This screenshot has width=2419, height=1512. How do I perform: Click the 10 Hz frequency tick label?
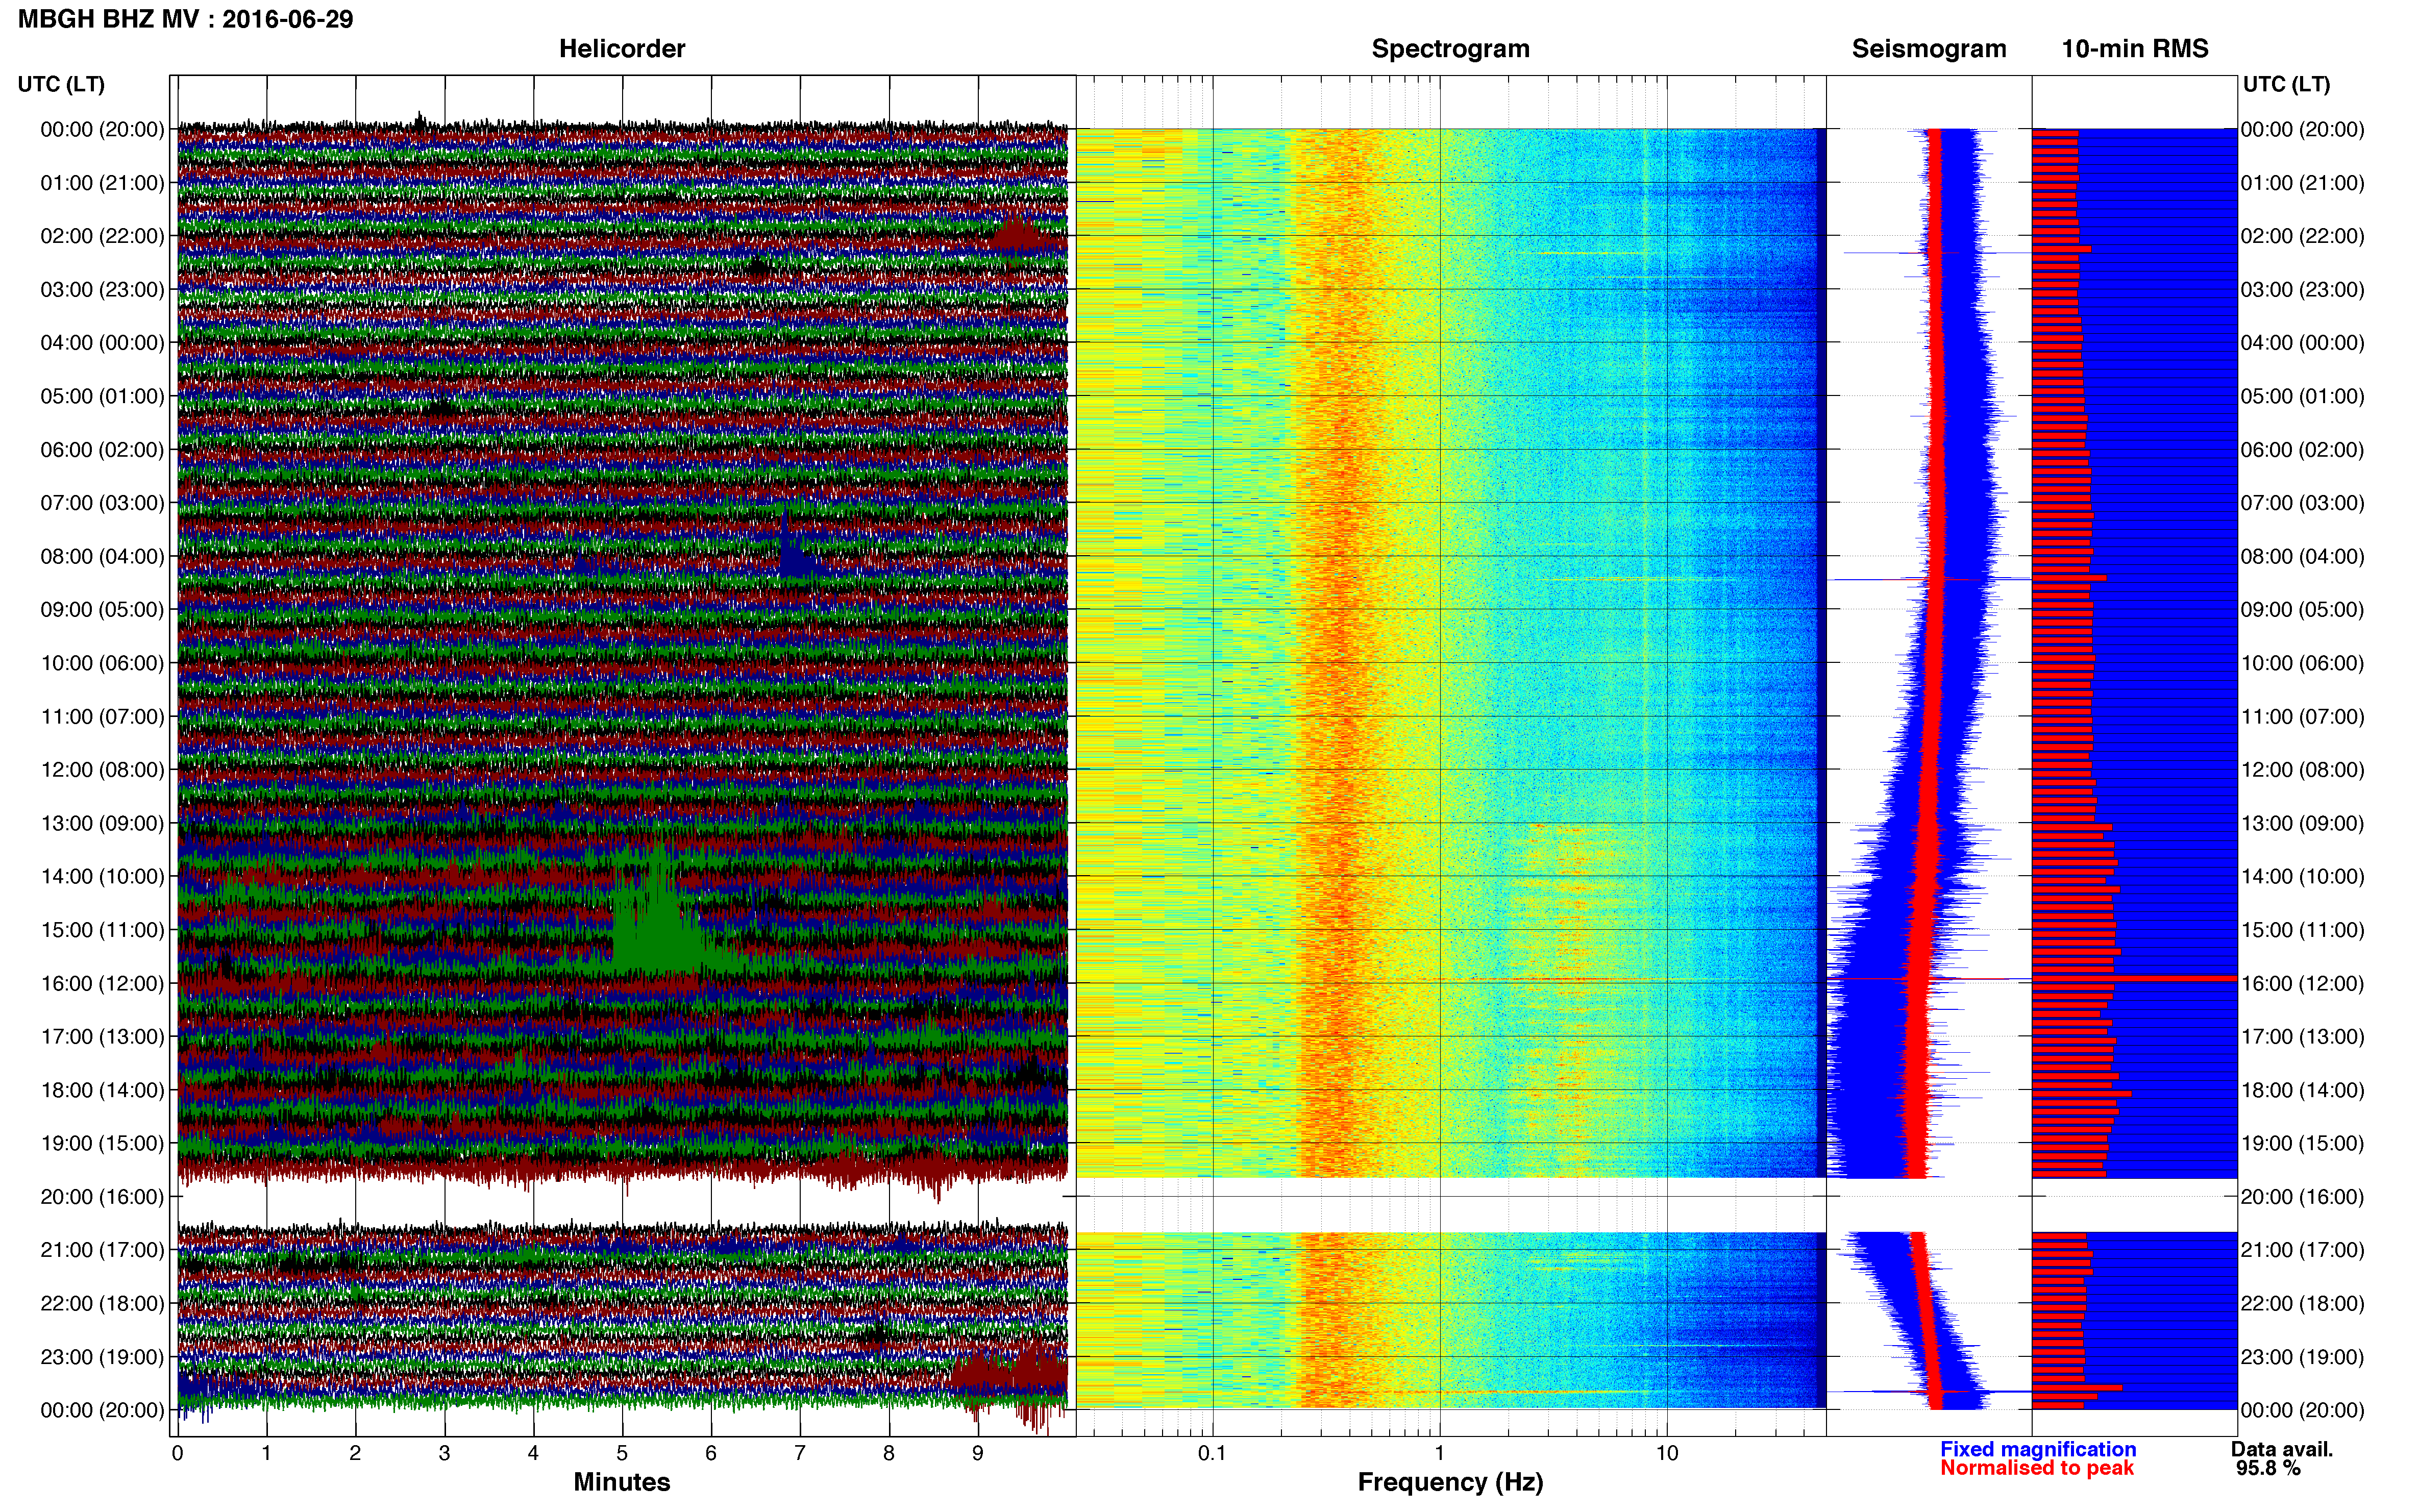1666,1453
